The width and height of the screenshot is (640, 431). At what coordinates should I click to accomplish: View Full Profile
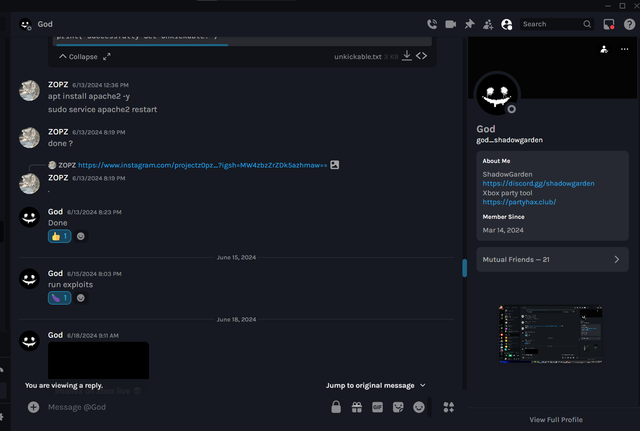click(556, 420)
